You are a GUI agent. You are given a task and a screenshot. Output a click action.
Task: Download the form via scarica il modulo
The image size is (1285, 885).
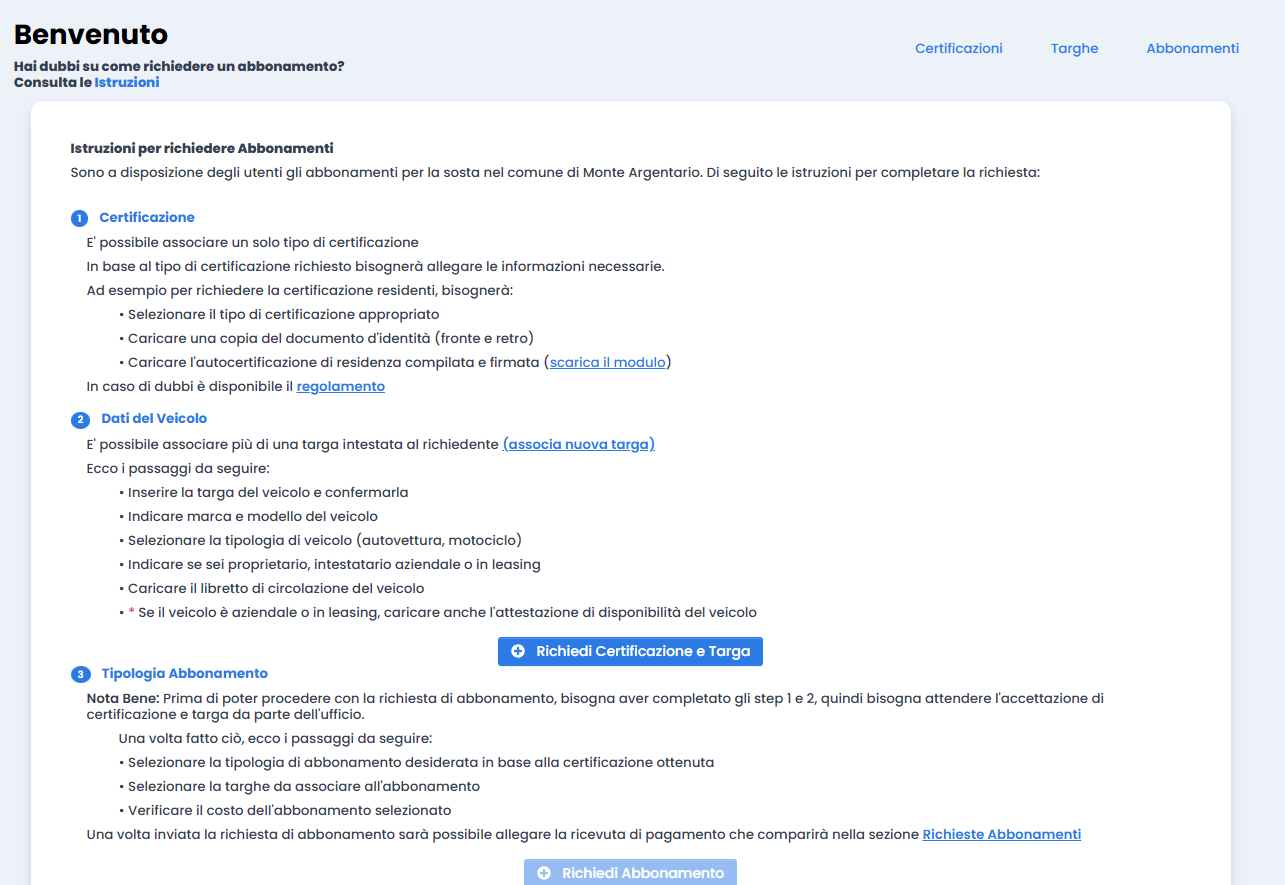[x=607, y=362]
